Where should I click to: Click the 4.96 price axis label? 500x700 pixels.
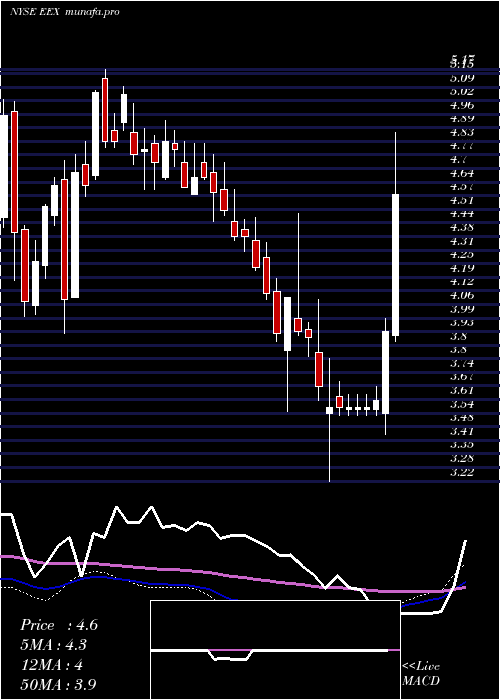[462, 105]
